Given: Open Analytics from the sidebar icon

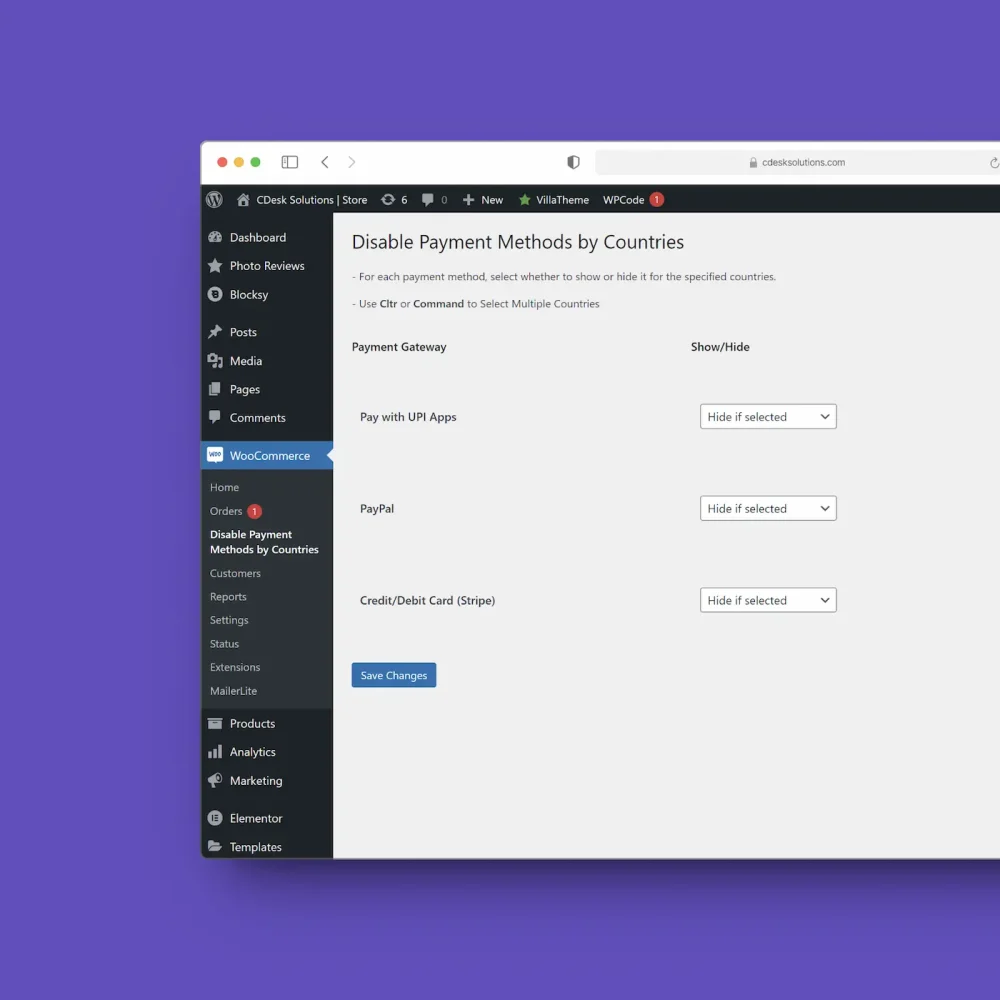Looking at the screenshot, I should 214,751.
